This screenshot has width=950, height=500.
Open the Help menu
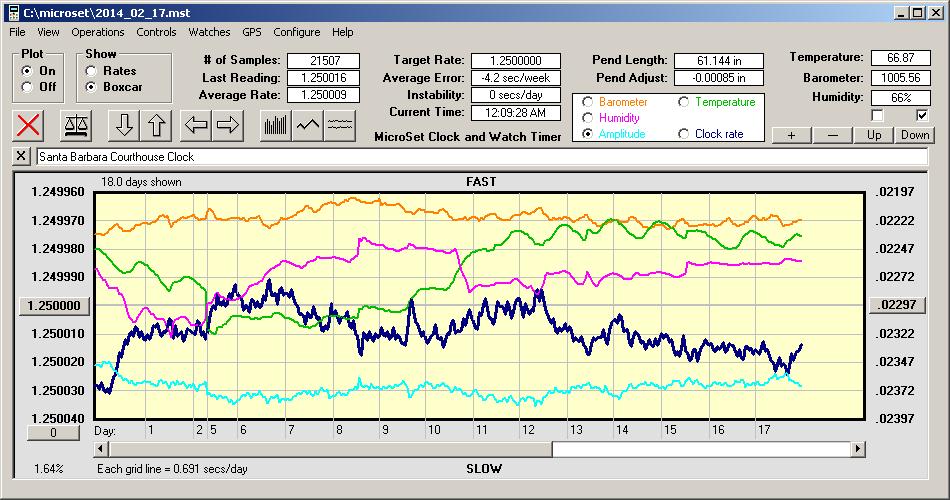click(x=342, y=32)
